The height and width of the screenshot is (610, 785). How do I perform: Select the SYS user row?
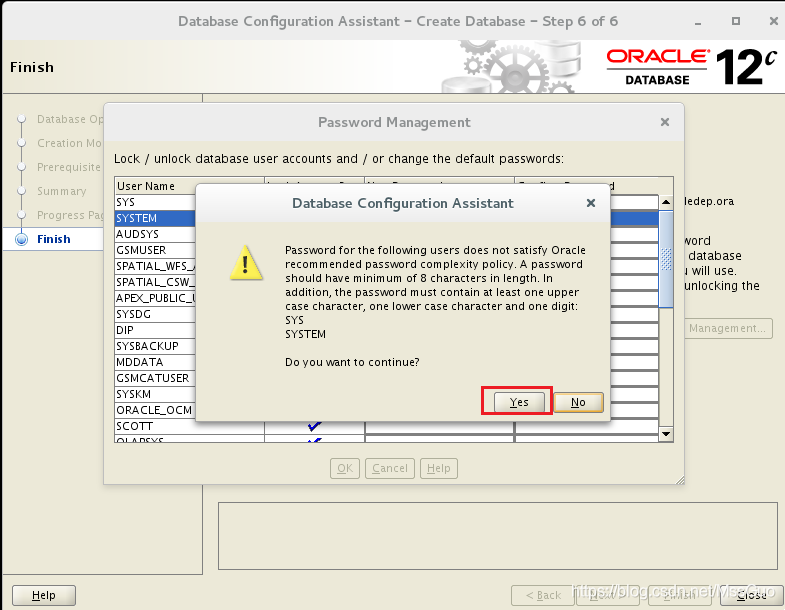155,202
